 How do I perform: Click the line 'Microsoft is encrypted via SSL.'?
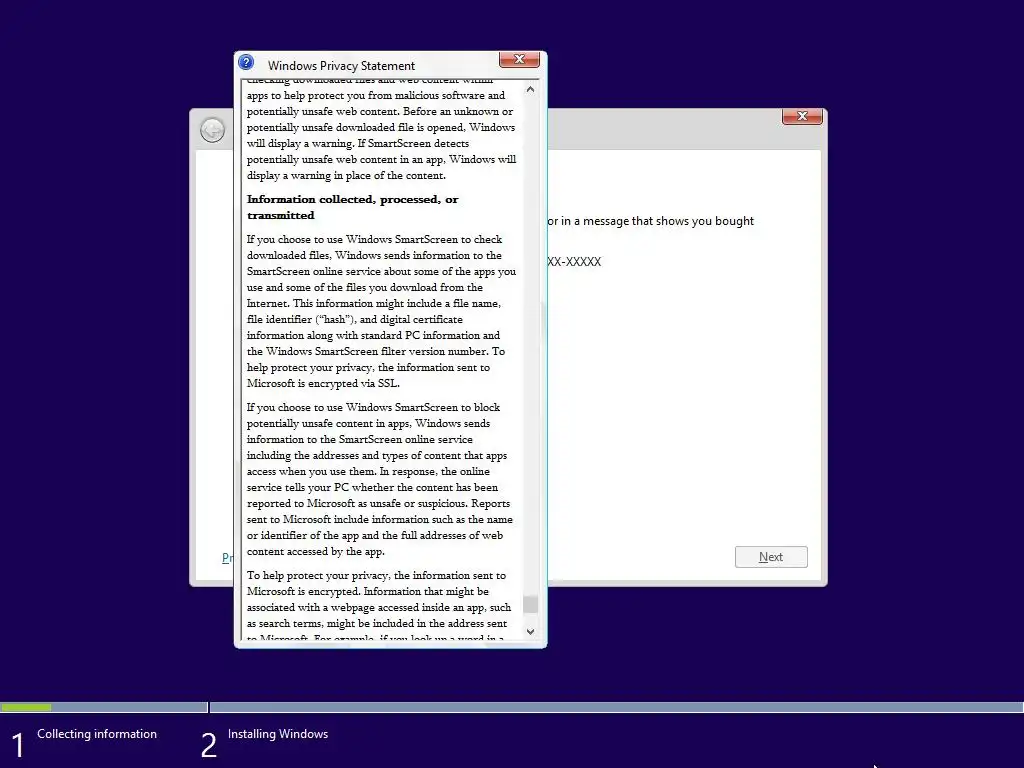point(323,383)
